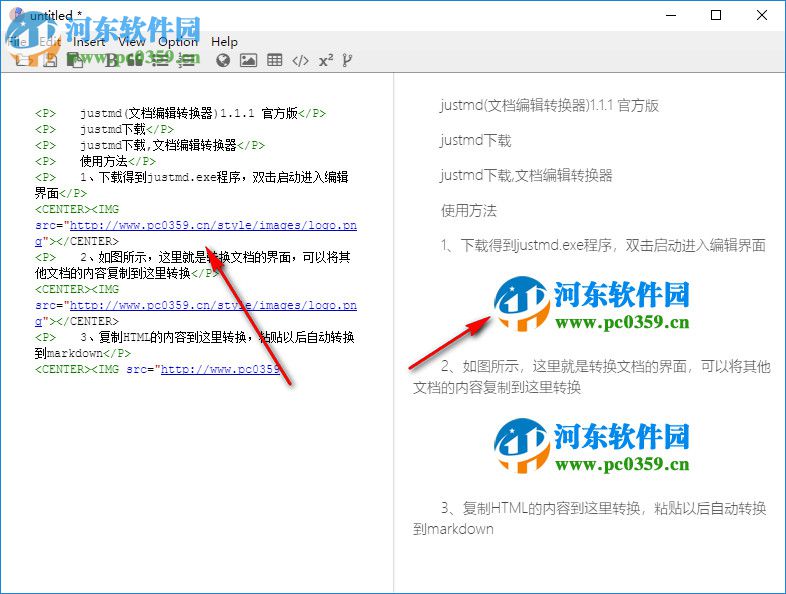Click preview paragraph '3、复制HTML的内容到这里转换'

pos(590,518)
